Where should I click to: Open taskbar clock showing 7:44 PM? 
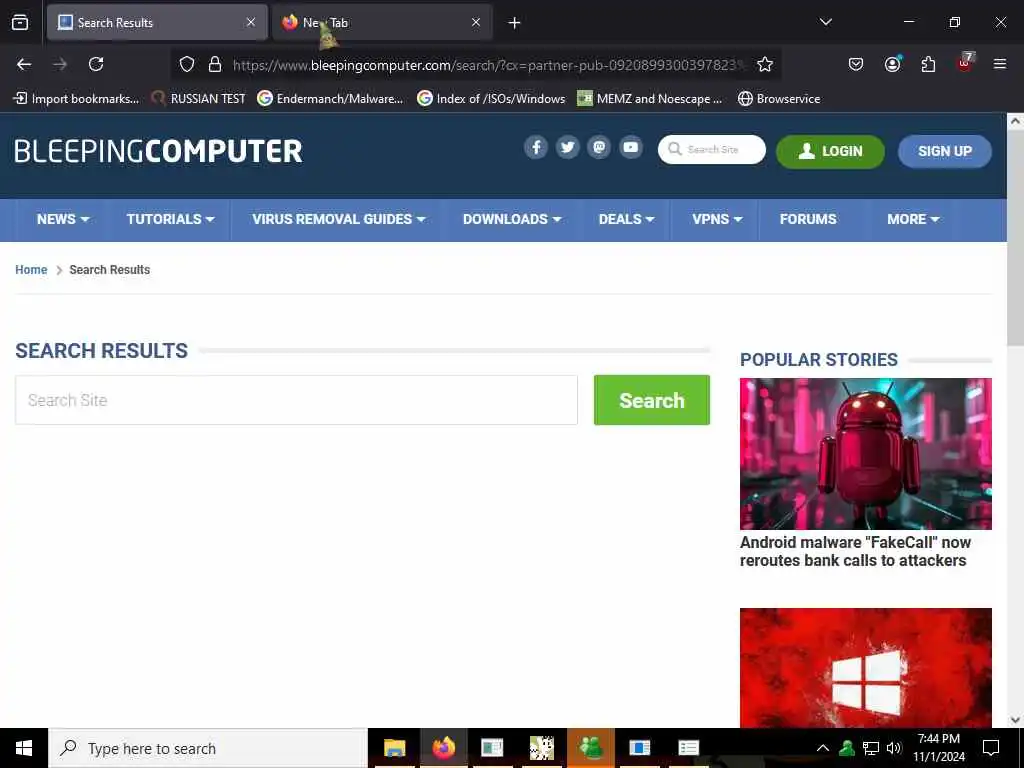click(x=938, y=748)
